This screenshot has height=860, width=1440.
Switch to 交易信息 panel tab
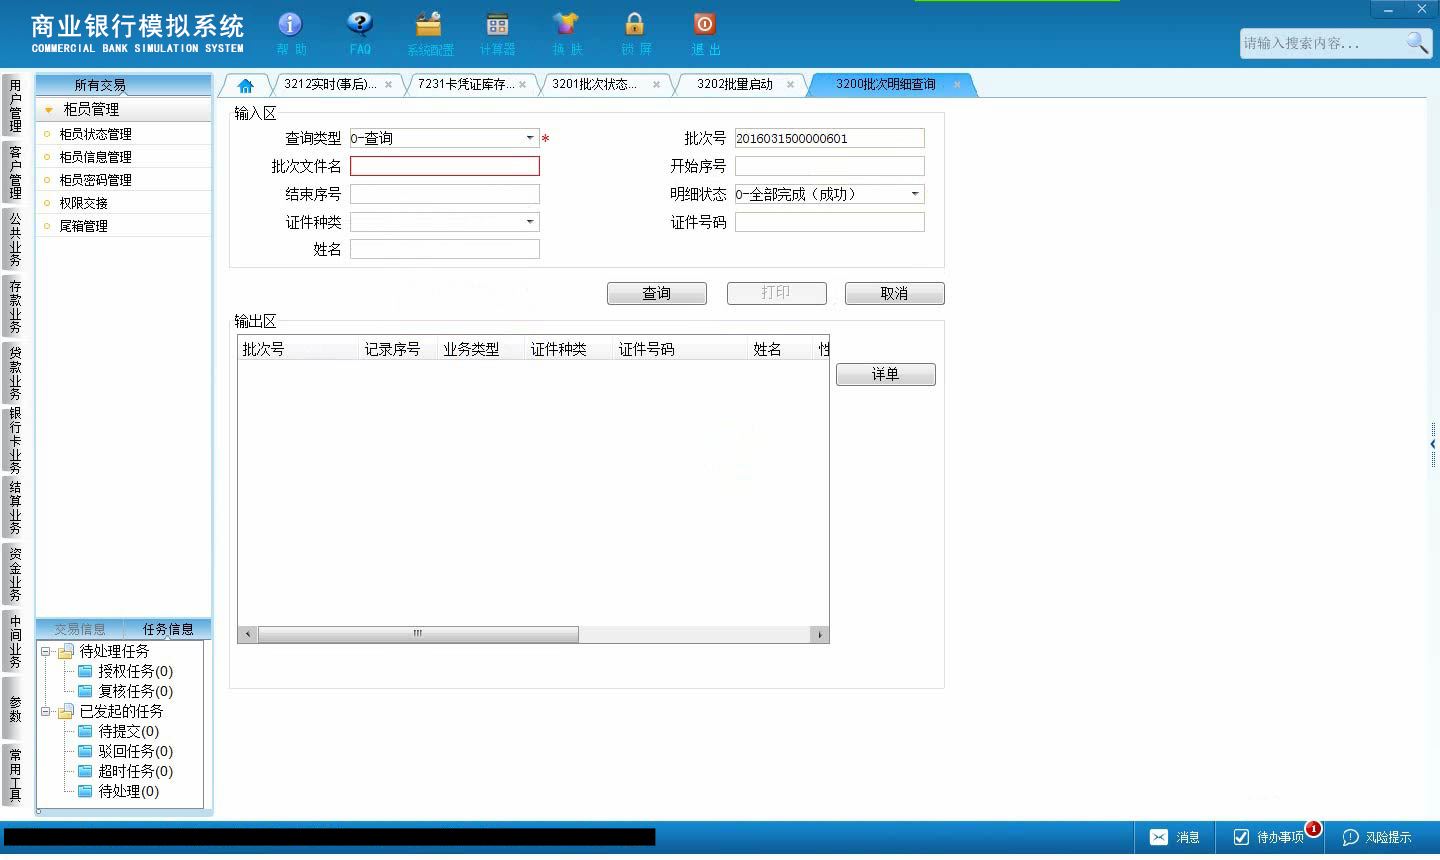point(80,629)
